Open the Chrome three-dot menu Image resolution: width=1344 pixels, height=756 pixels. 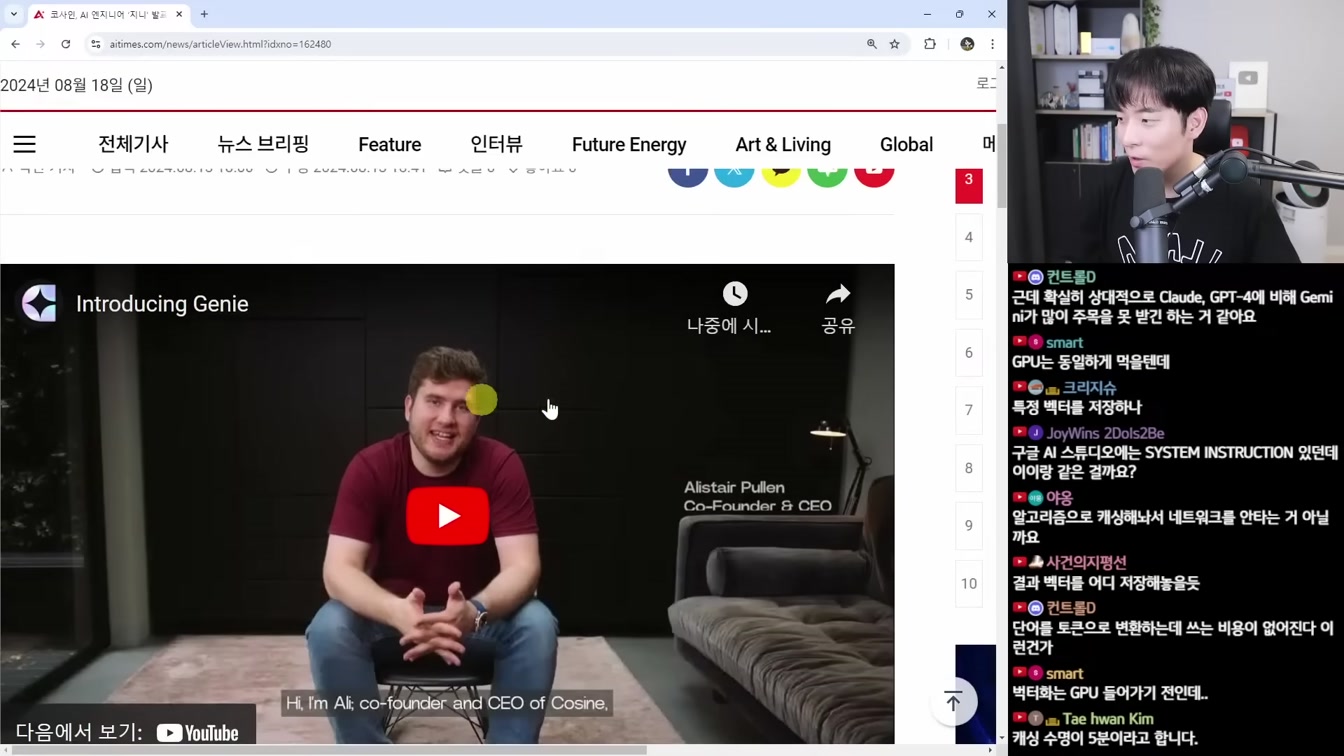pyautogui.click(x=992, y=44)
